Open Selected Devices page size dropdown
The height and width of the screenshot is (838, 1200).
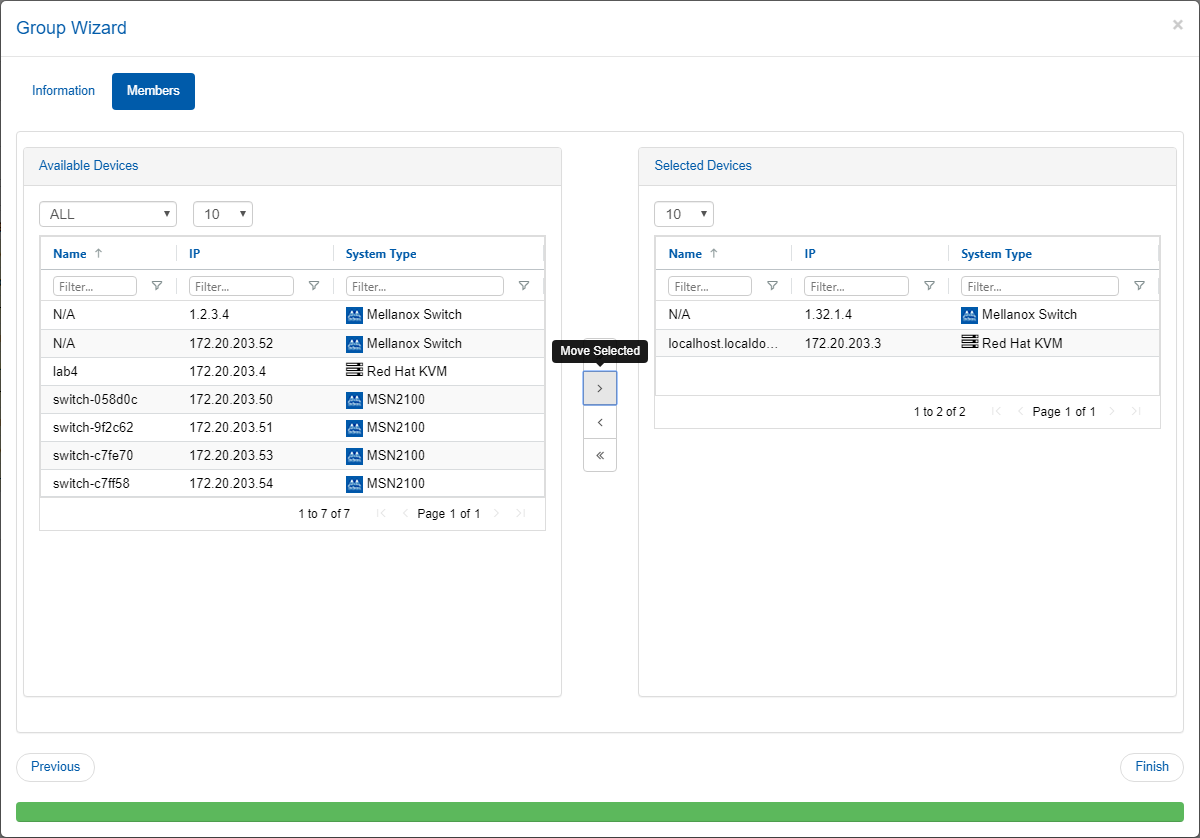(x=684, y=214)
